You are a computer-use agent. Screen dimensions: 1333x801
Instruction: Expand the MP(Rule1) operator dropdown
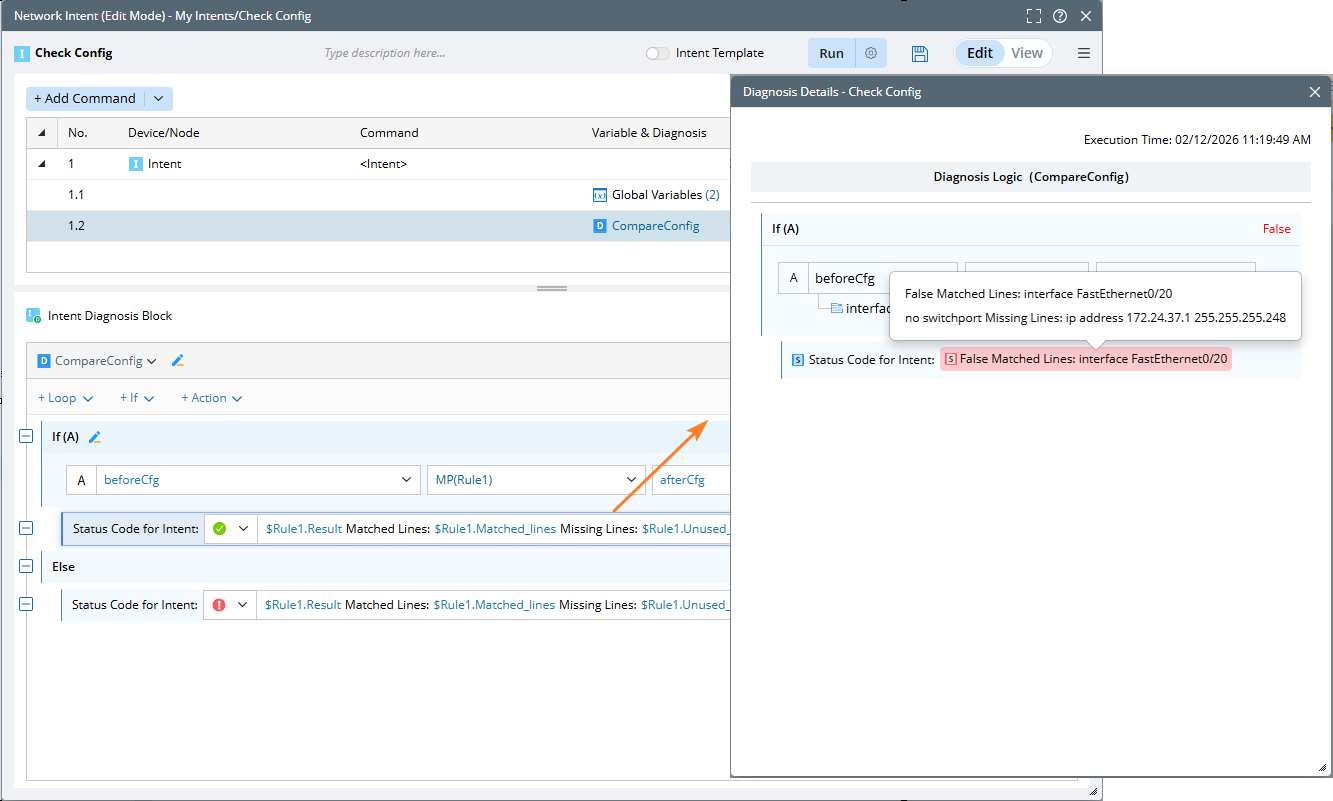click(x=632, y=480)
